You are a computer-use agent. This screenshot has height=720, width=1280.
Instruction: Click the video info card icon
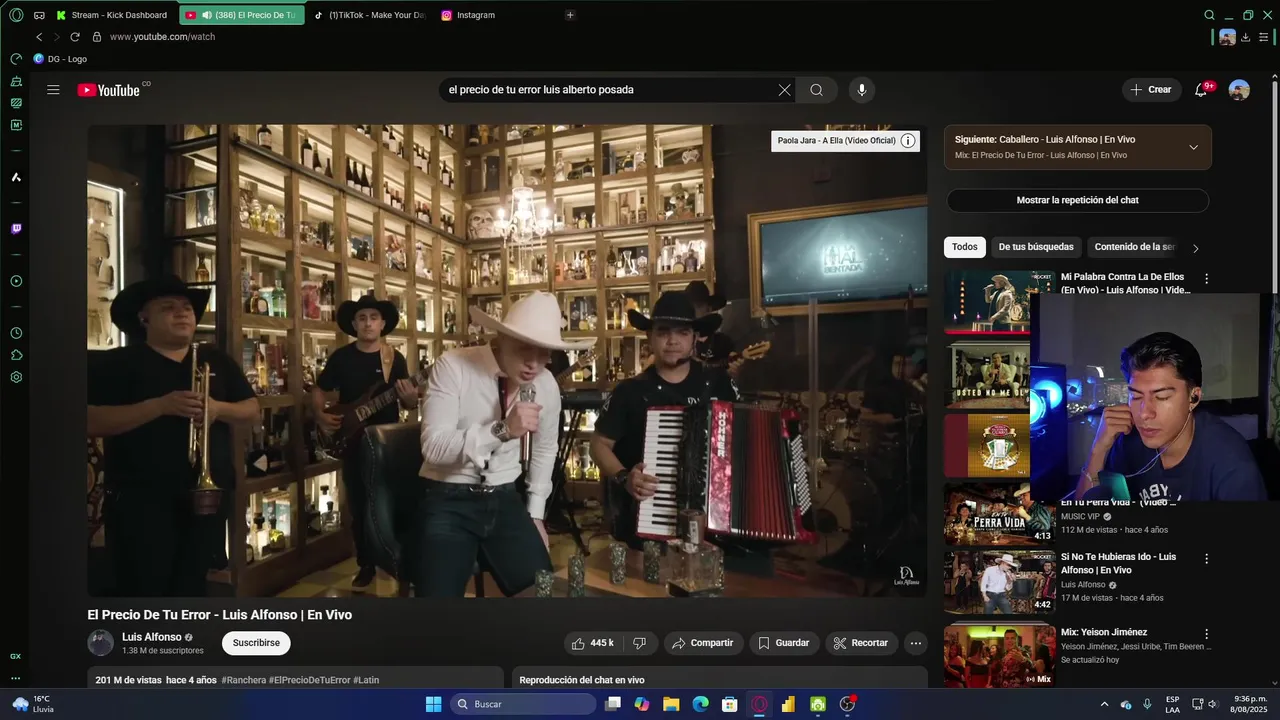[908, 141]
